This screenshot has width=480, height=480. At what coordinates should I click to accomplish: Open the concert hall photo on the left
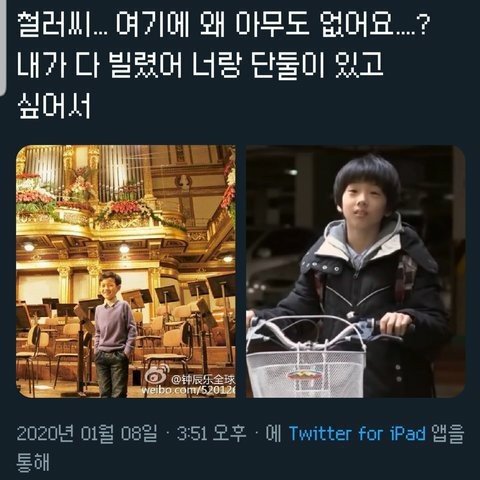126,271
